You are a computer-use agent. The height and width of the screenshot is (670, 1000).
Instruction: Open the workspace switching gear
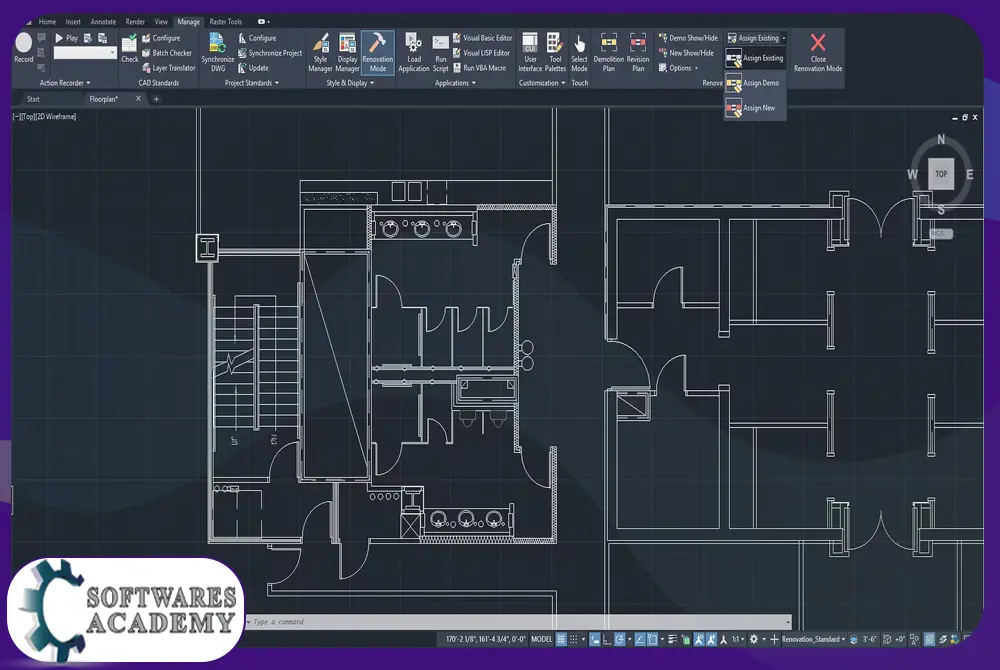tap(754, 639)
